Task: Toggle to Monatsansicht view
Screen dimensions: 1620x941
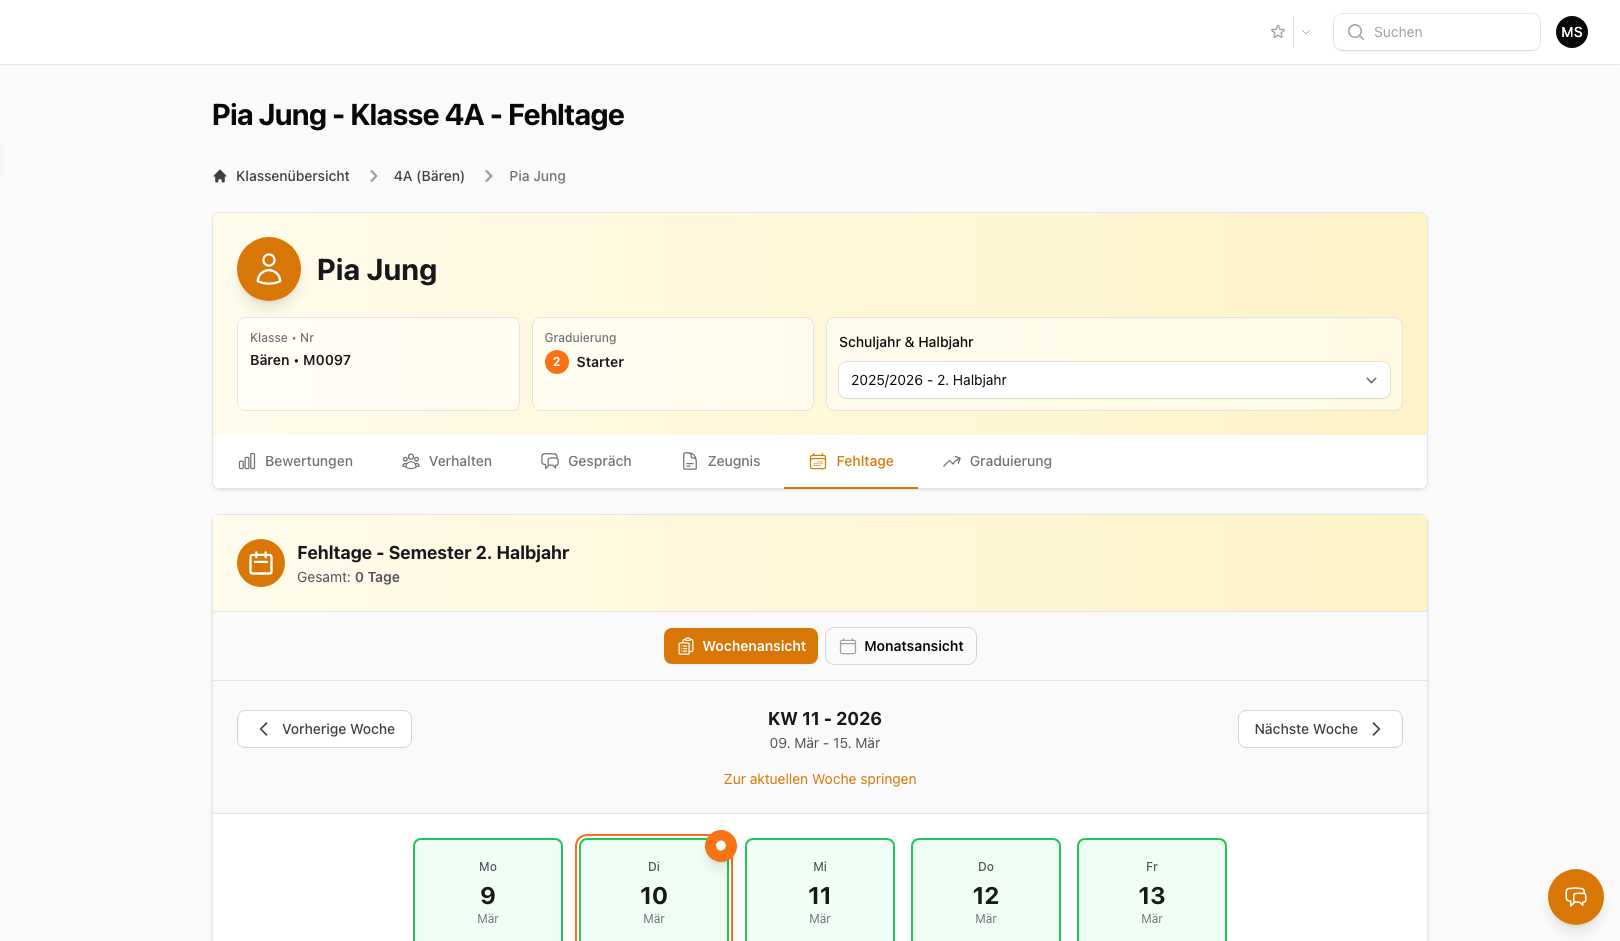Action: 900,646
